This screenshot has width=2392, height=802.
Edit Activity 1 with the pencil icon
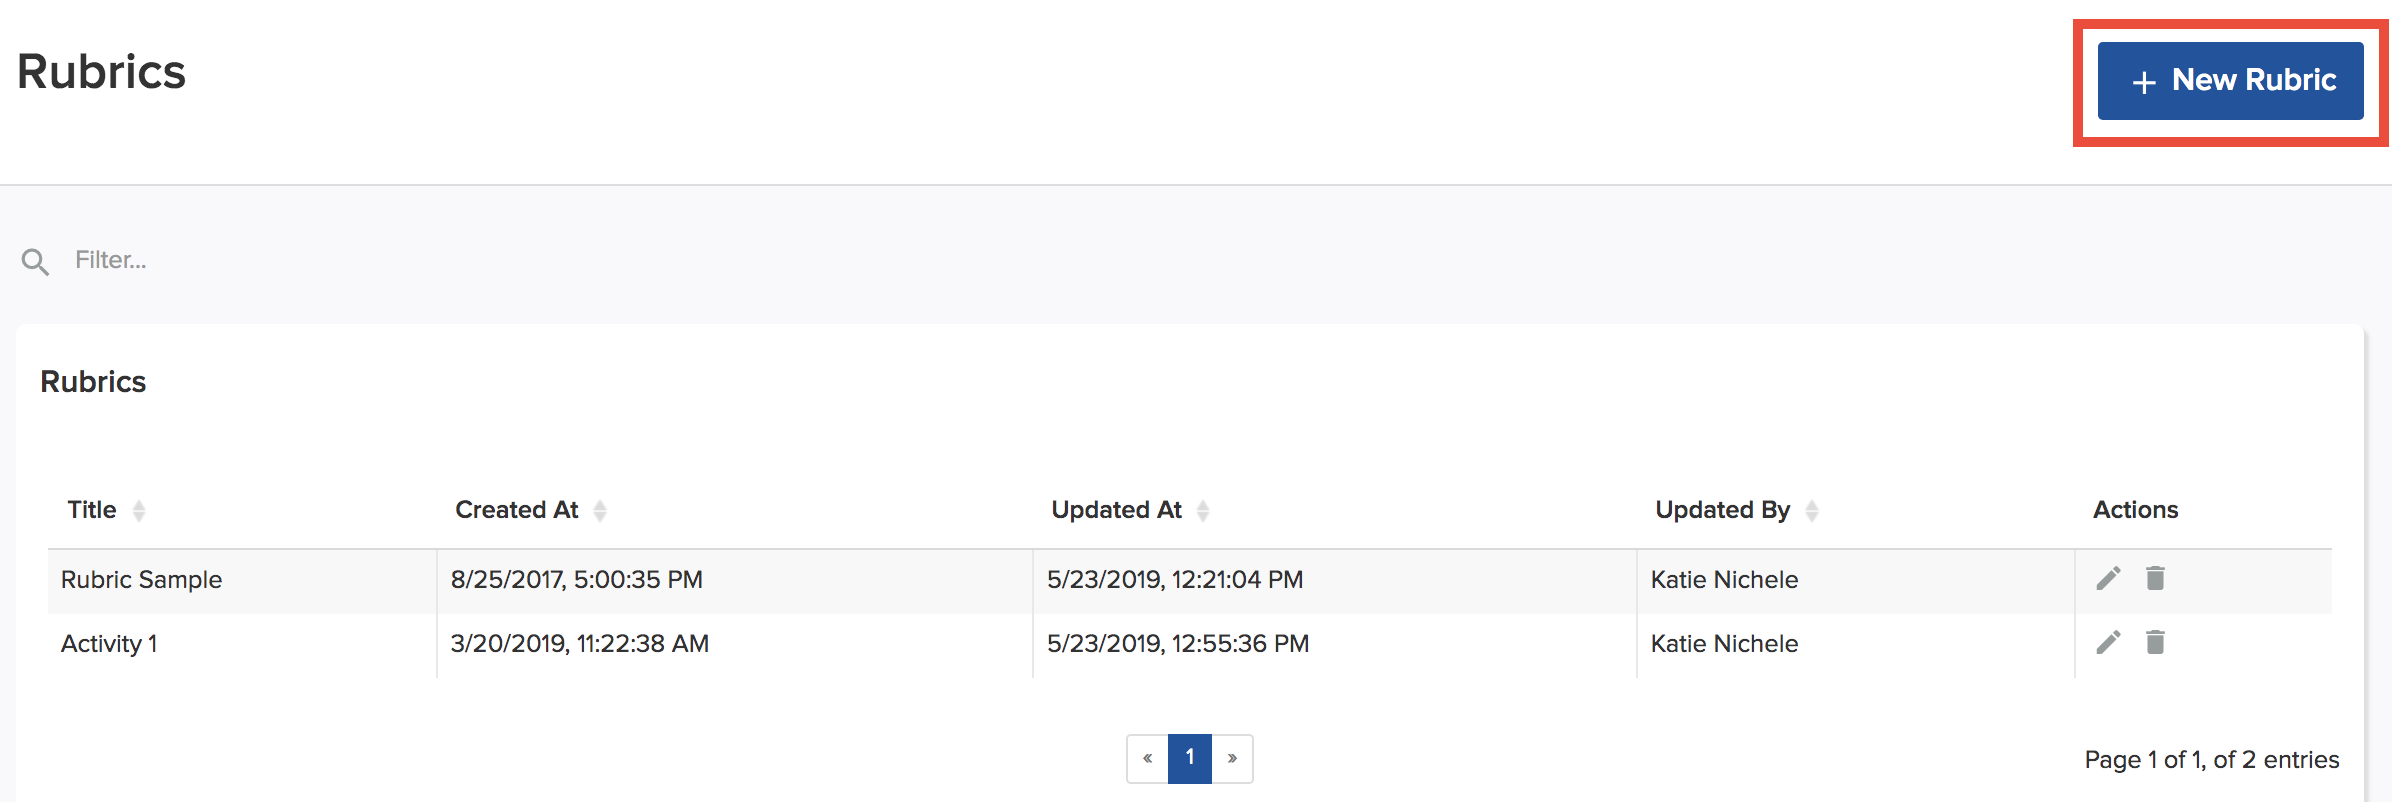(x=2108, y=643)
